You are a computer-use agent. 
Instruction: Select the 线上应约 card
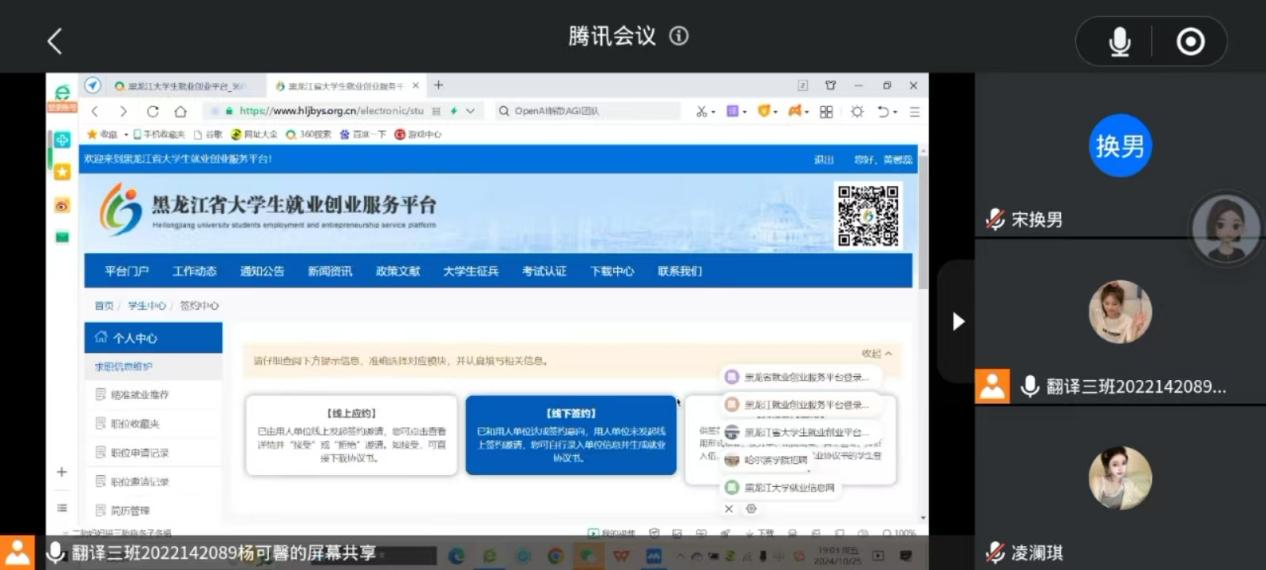click(351, 435)
